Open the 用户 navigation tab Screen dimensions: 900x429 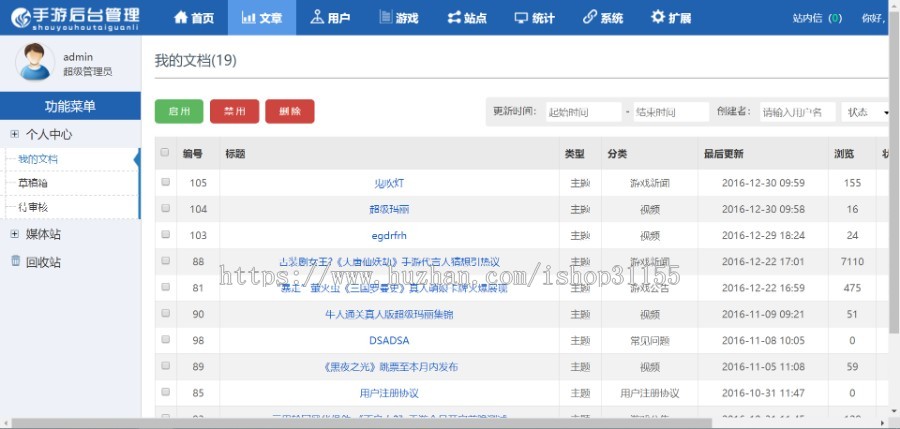(x=330, y=17)
